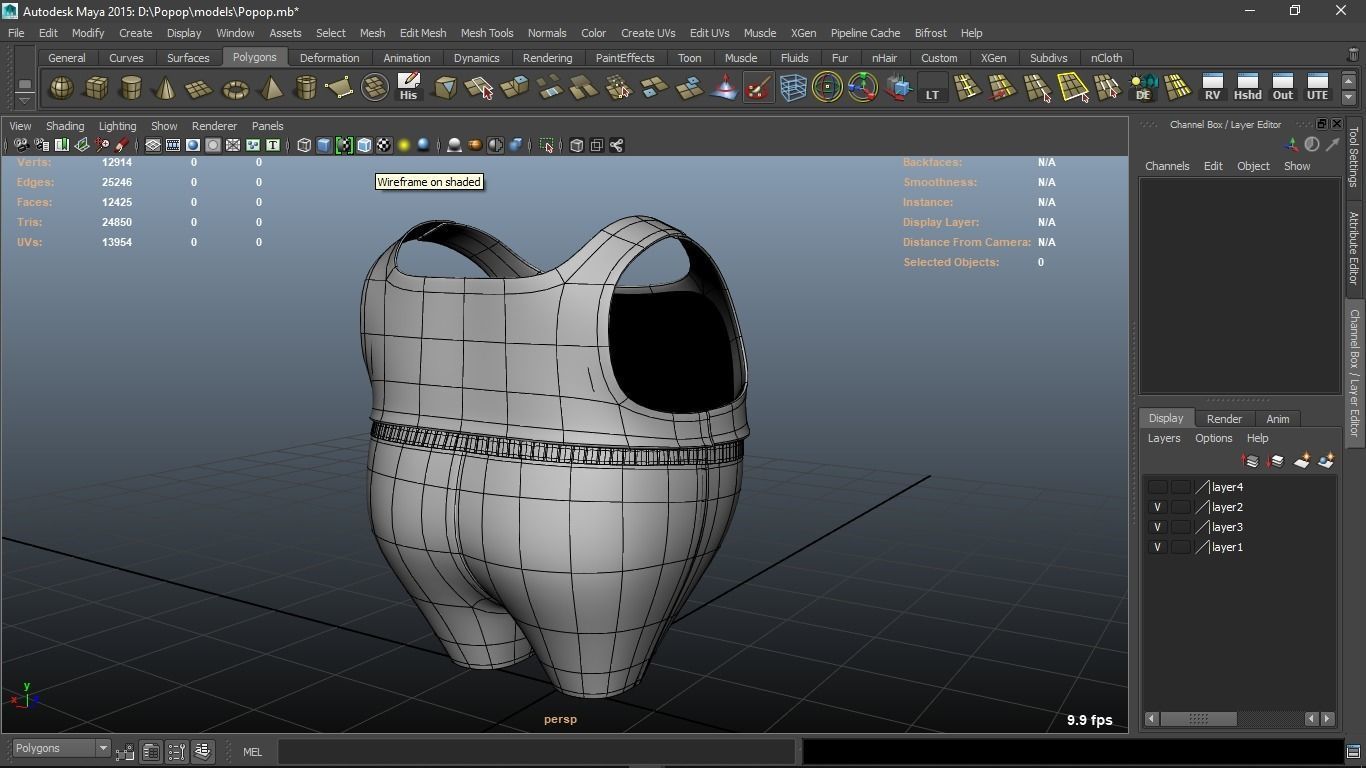Toggle display type box for layer2
The height and width of the screenshot is (768, 1366).
click(1181, 507)
